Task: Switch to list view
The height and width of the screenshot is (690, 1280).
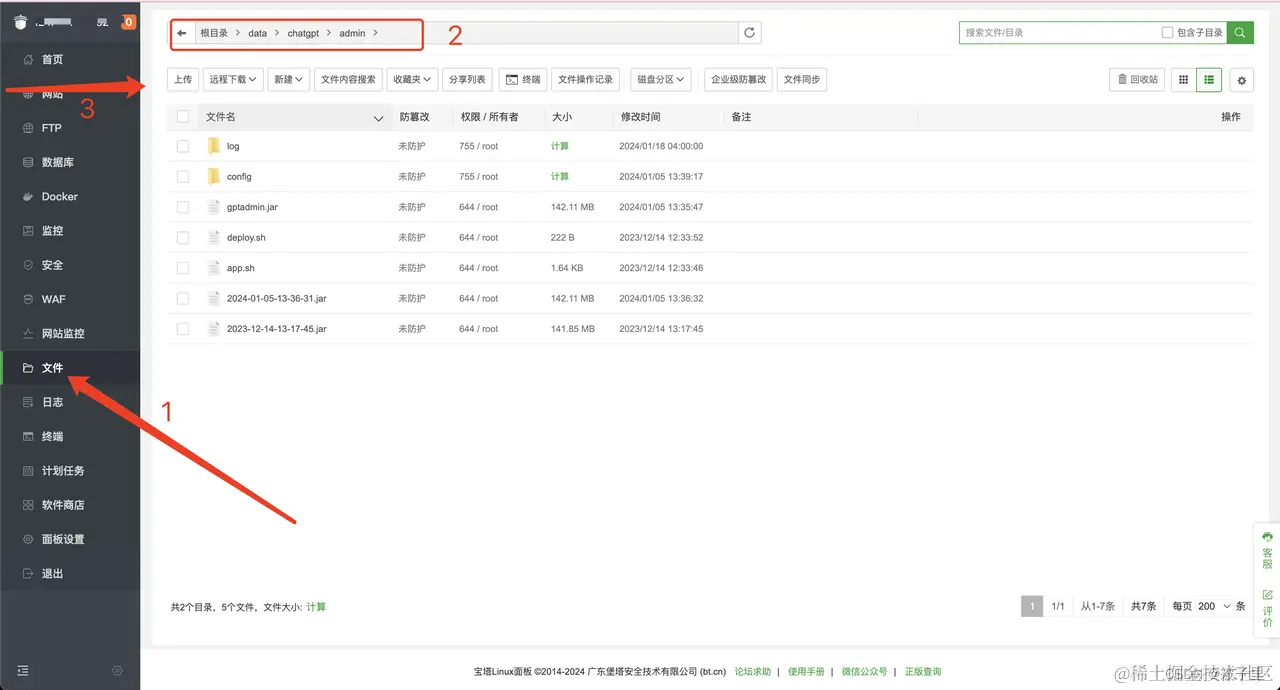Action: click(1209, 80)
